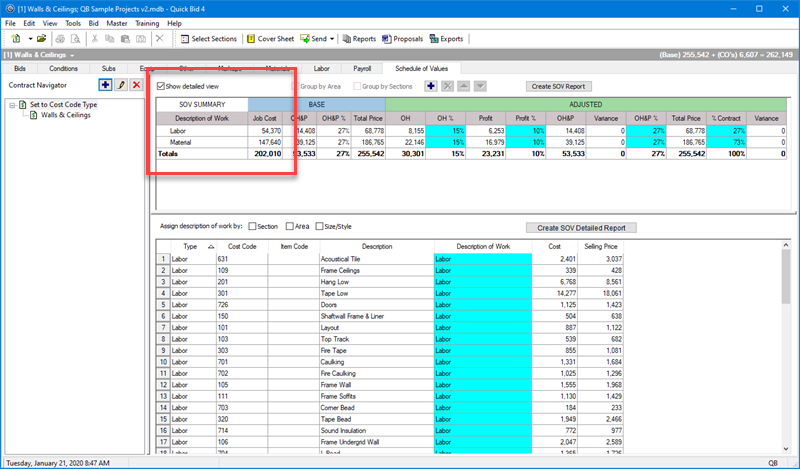Open the Cover Sheet
Image resolution: width=800 pixels, height=470 pixels.
(270, 39)
